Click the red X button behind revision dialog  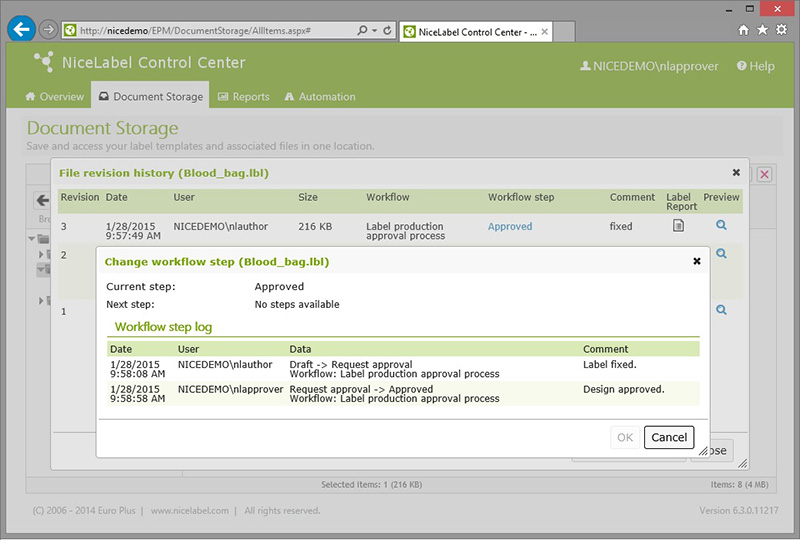pos(764,175)
